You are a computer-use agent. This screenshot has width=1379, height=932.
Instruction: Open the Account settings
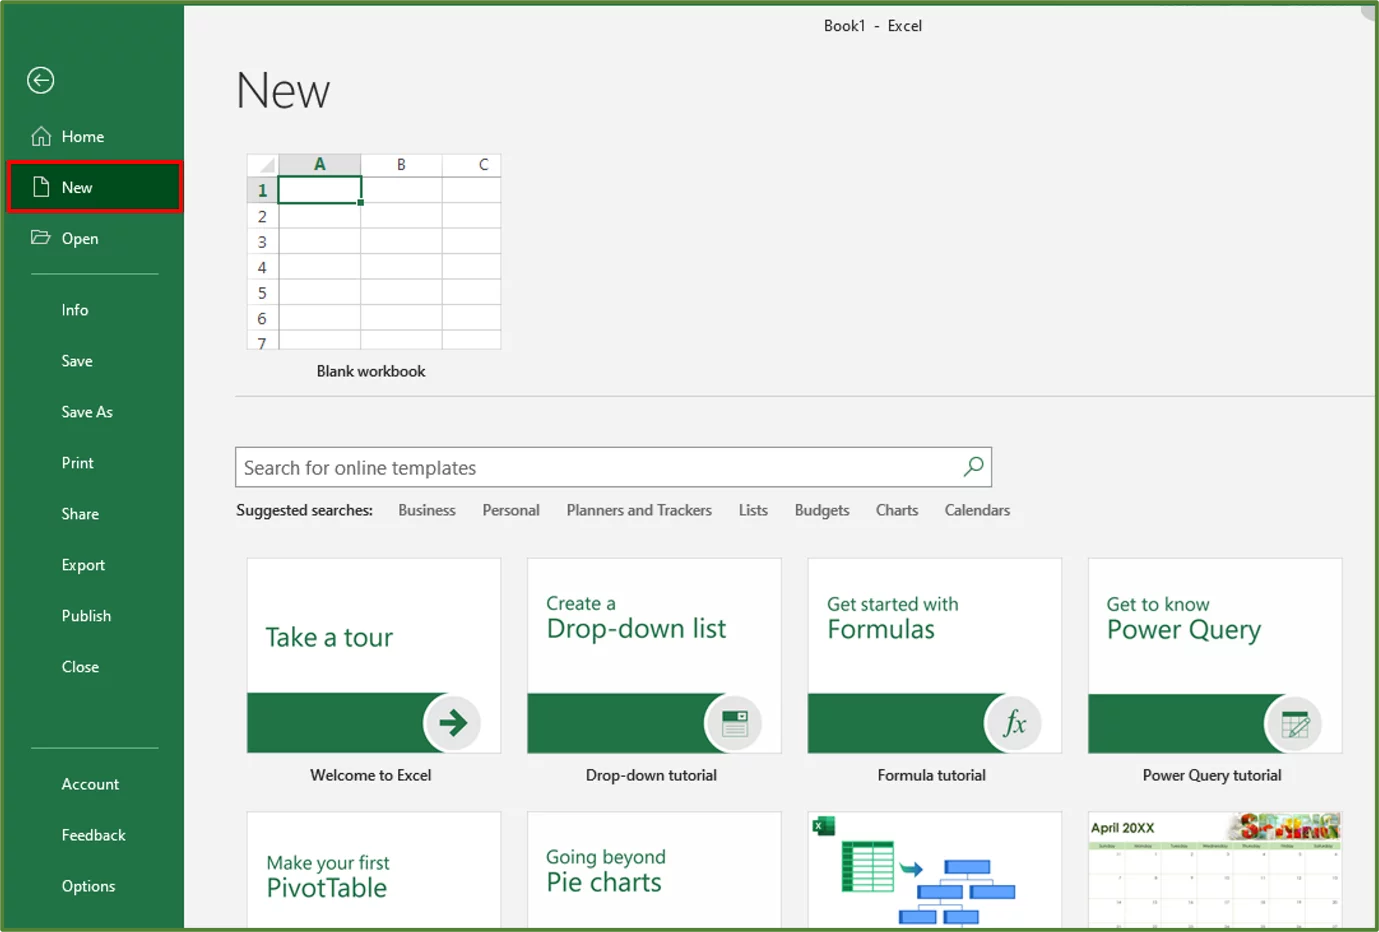click(x=90, y=783)
